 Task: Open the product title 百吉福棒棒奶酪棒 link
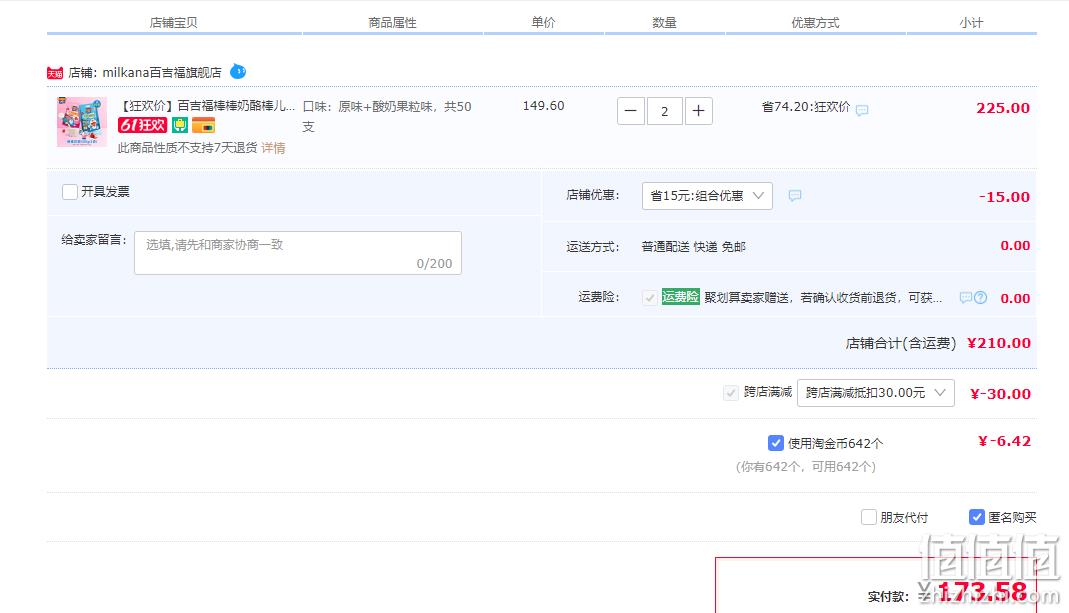click(207, 106)
